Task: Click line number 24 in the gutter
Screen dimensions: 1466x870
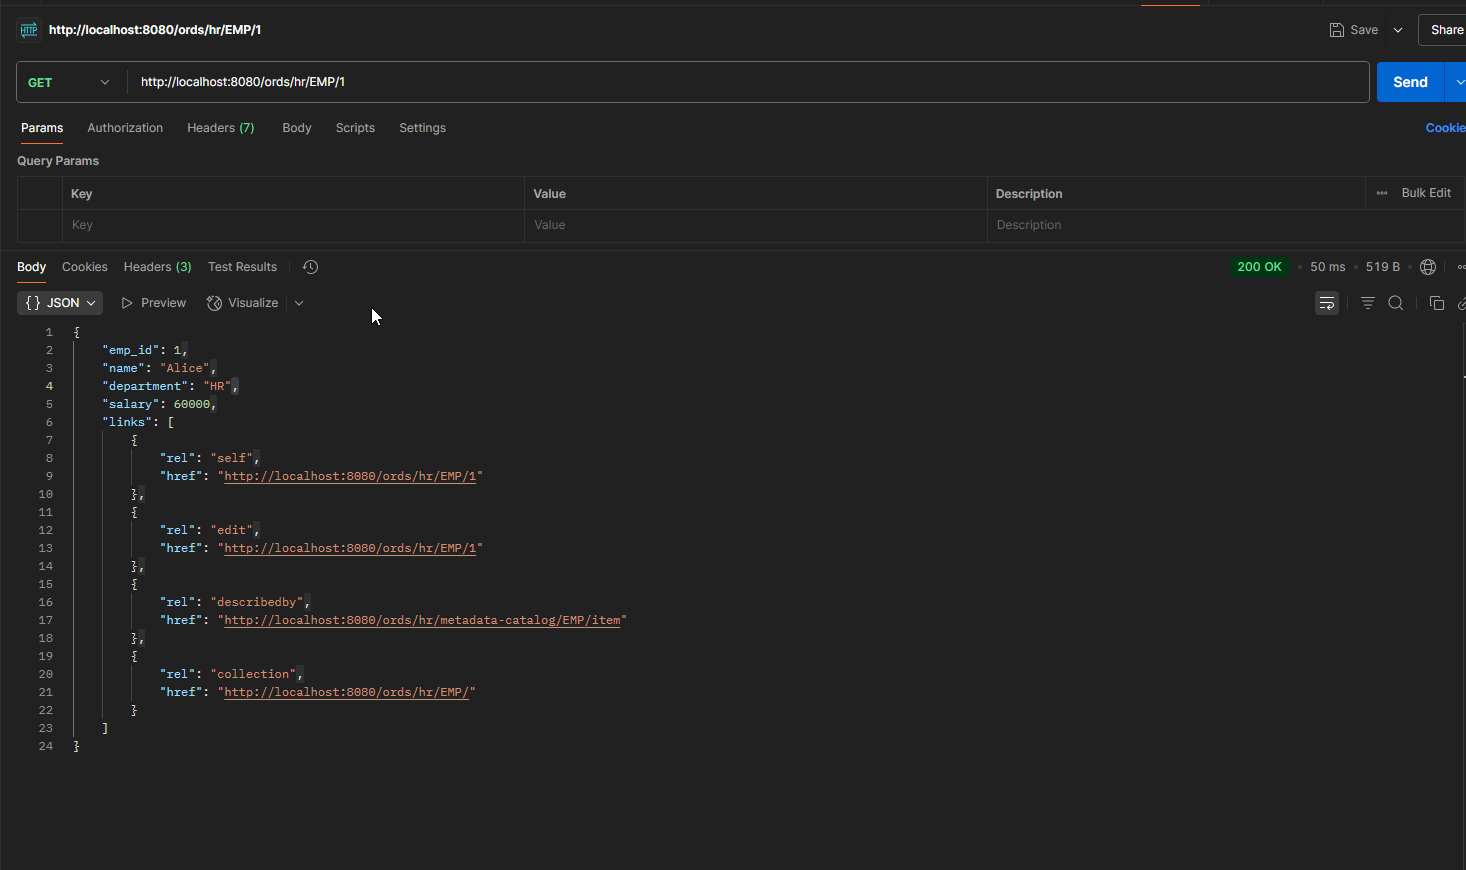Action: tap(46, 746)
